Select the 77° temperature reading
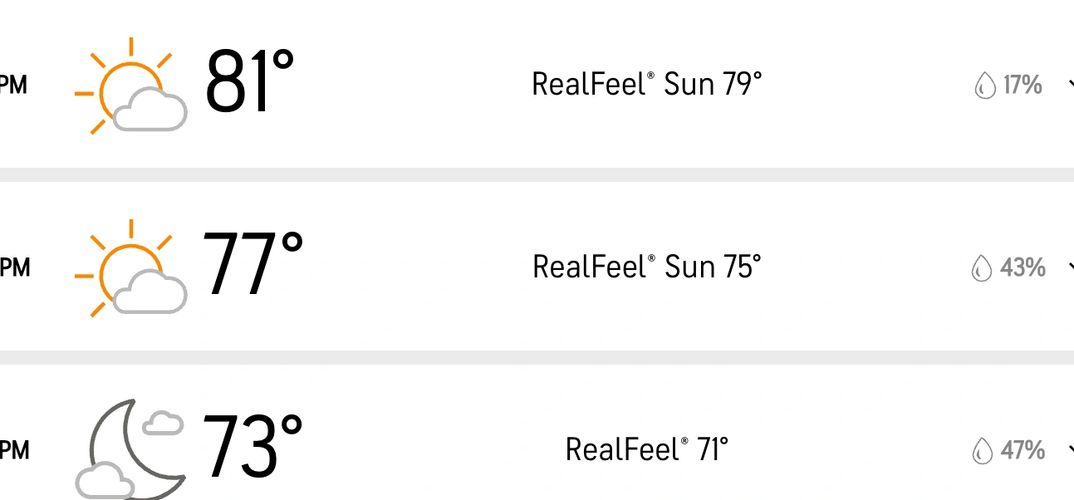The image size is (1074, 500). coord(252,264)
